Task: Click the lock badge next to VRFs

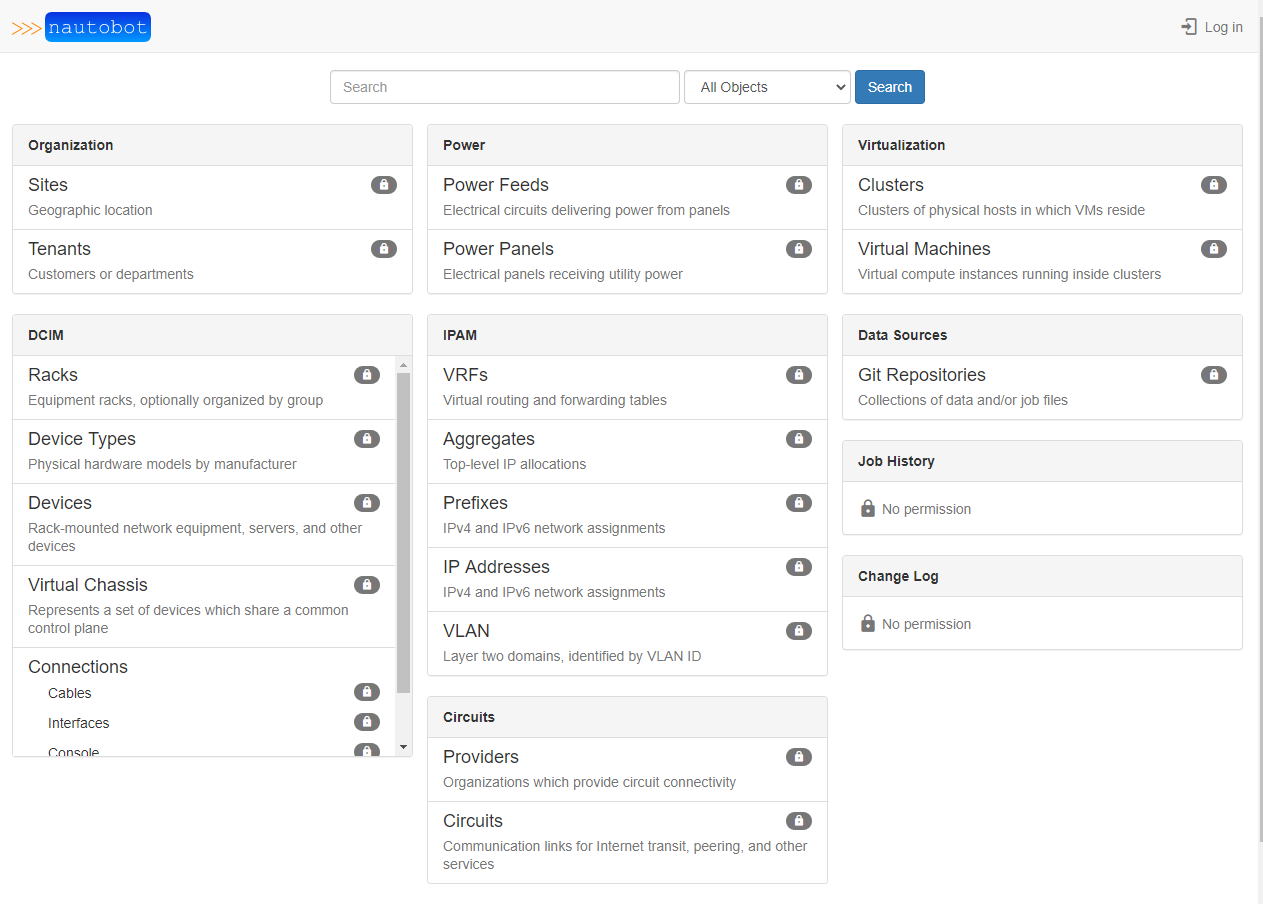Action: point(799,375)
